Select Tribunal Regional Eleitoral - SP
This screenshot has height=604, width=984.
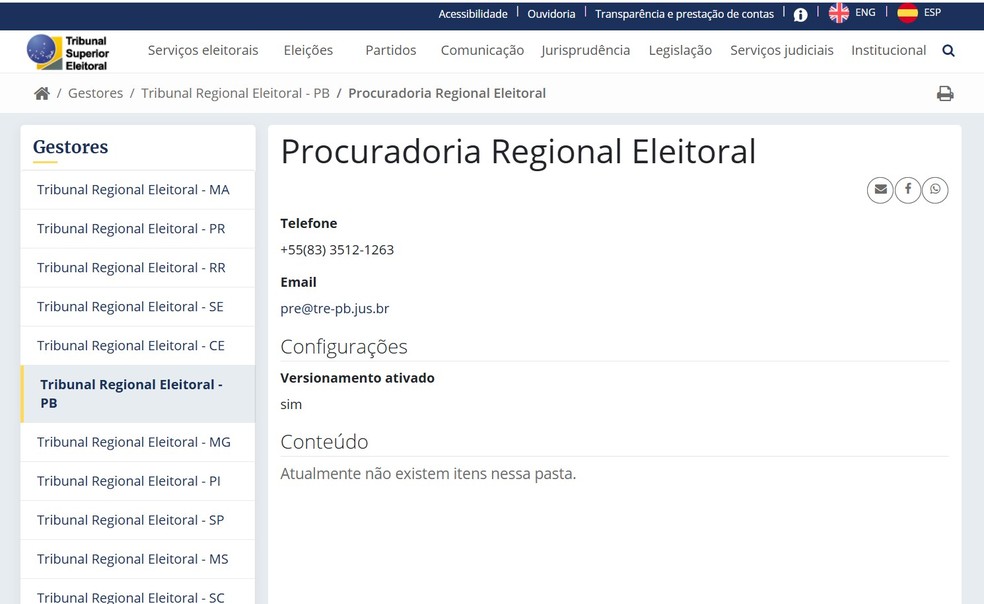[138, 520]
